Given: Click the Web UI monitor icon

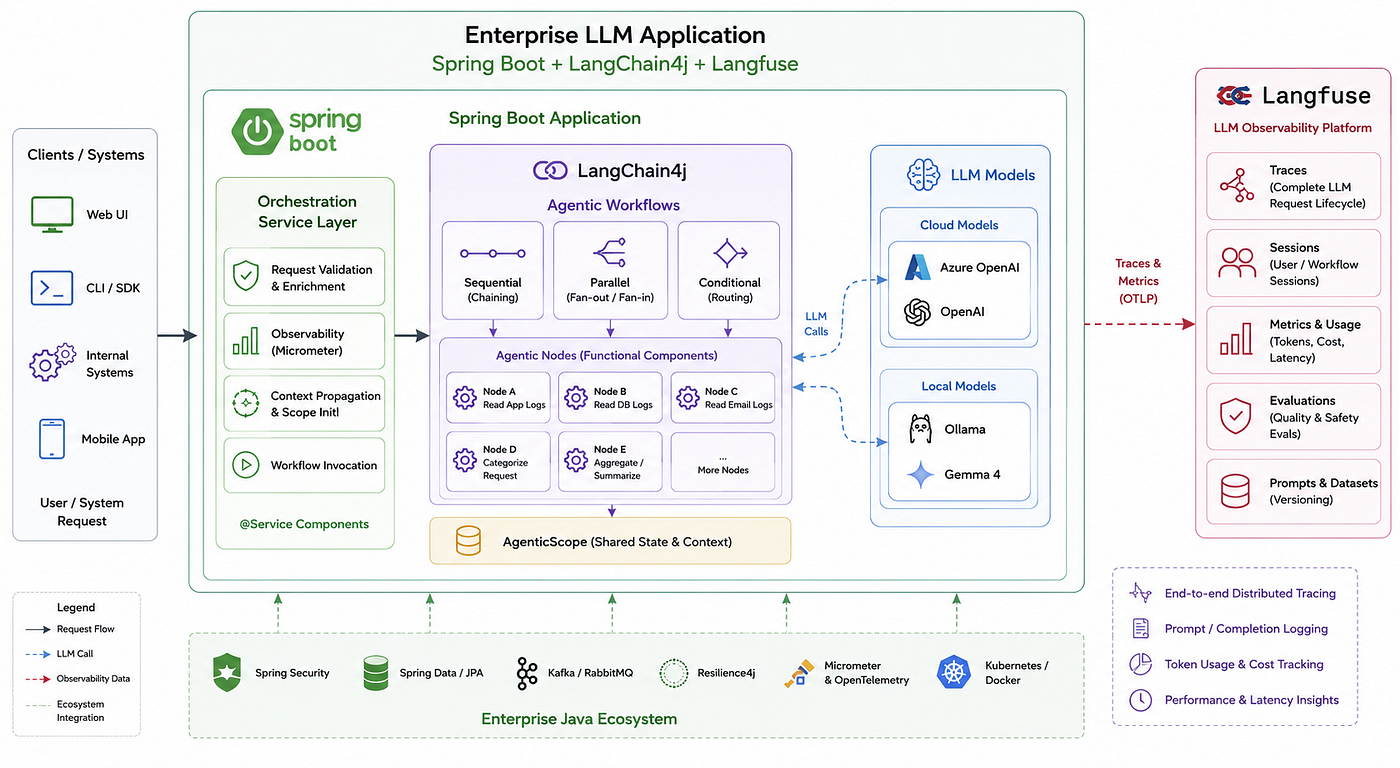Looking at the screenshot, I should tap(52, 213).
